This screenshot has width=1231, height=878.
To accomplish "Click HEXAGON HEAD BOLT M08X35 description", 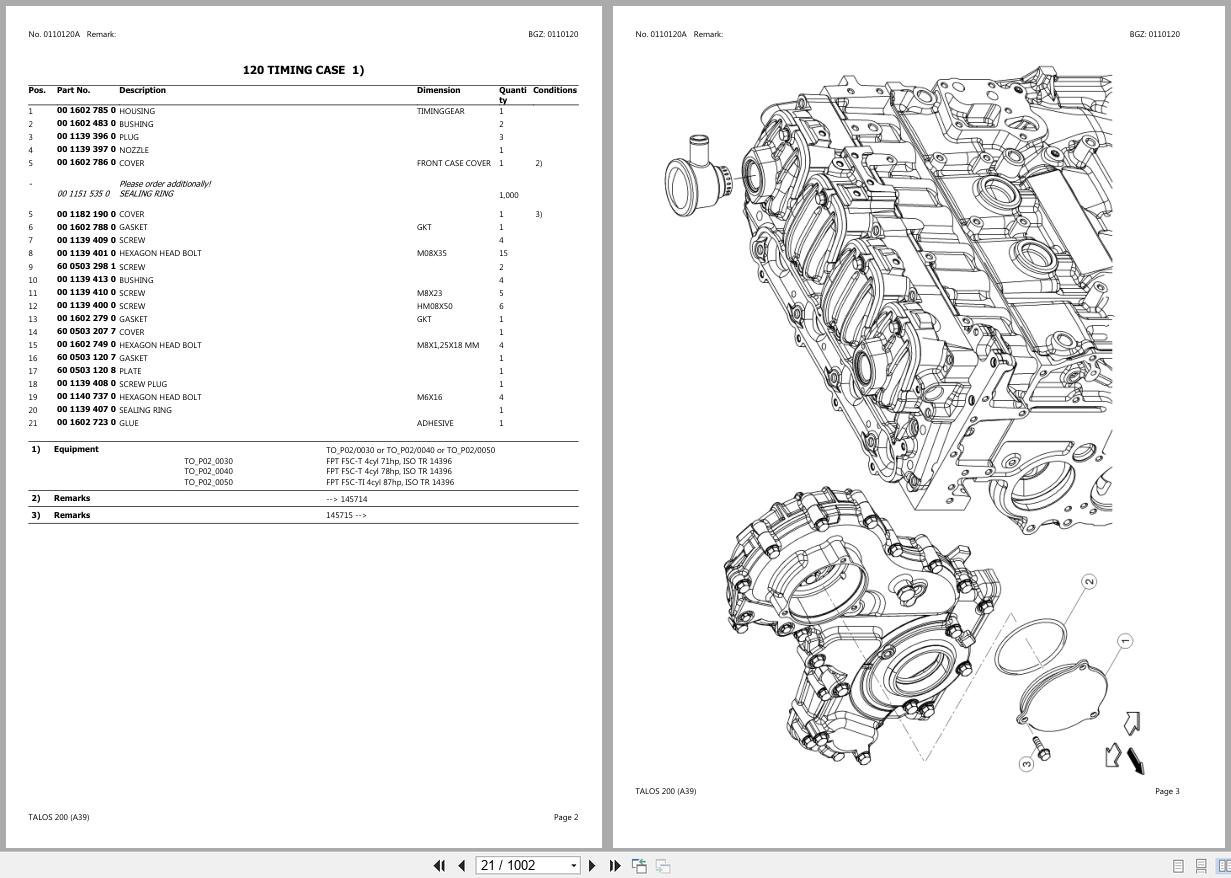I will pyautogui.click(x=160, y=254).
